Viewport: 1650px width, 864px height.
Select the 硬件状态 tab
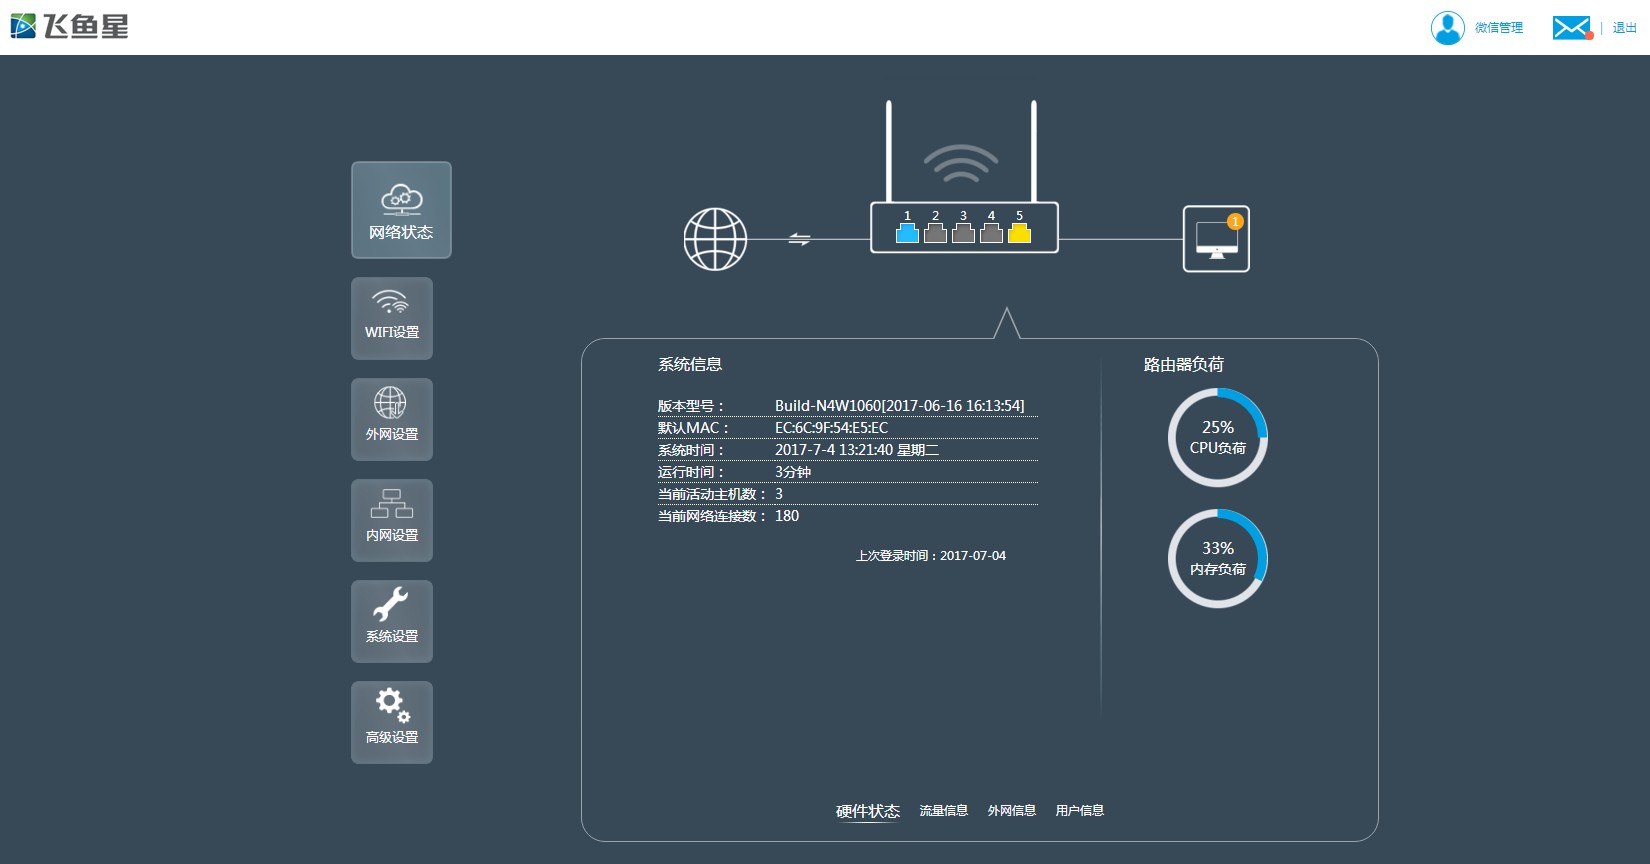click(x=868, y=811)
